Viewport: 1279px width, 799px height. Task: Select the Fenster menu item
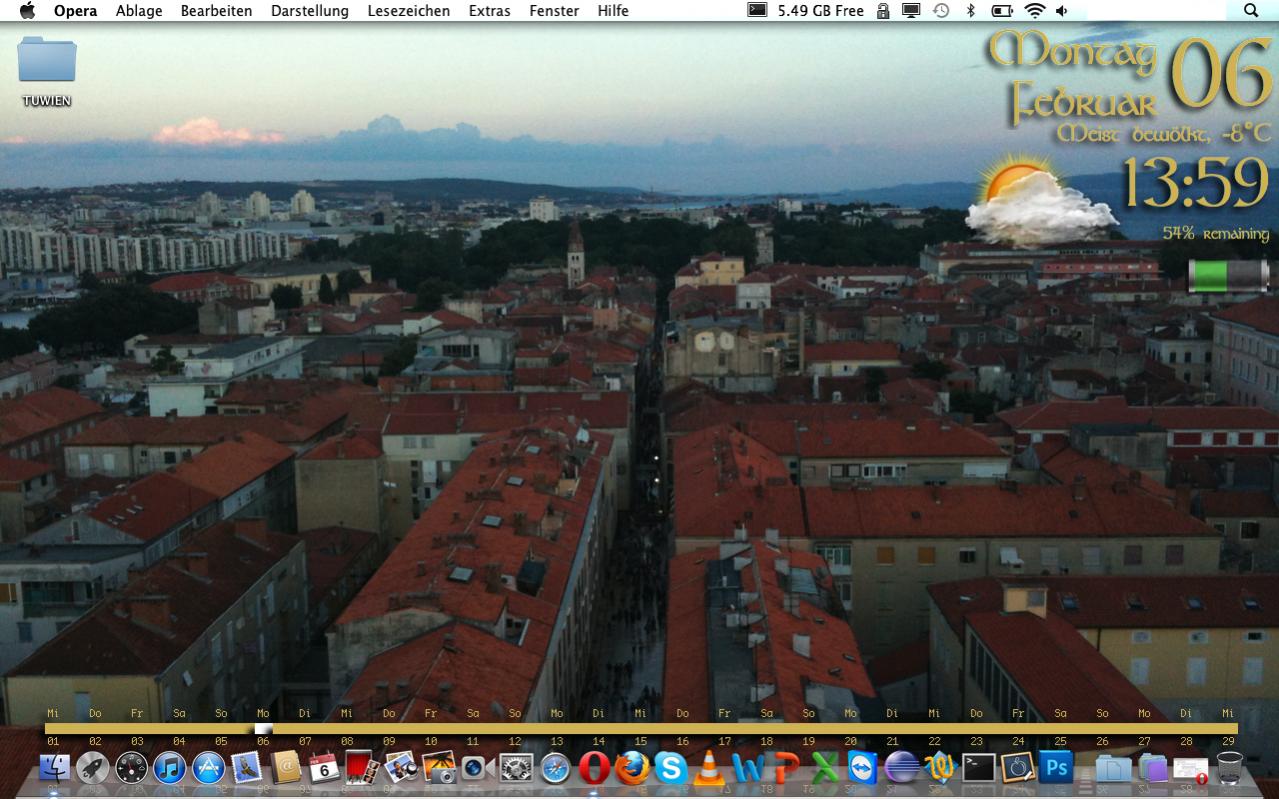point(554,11)
